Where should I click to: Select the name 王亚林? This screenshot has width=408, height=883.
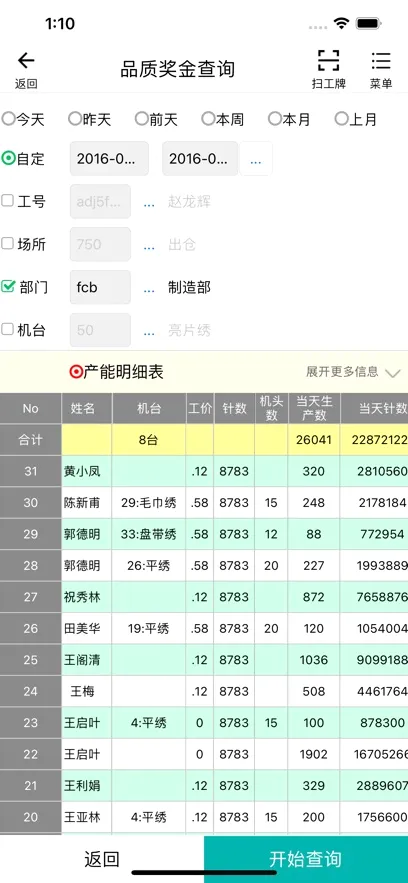82,817
